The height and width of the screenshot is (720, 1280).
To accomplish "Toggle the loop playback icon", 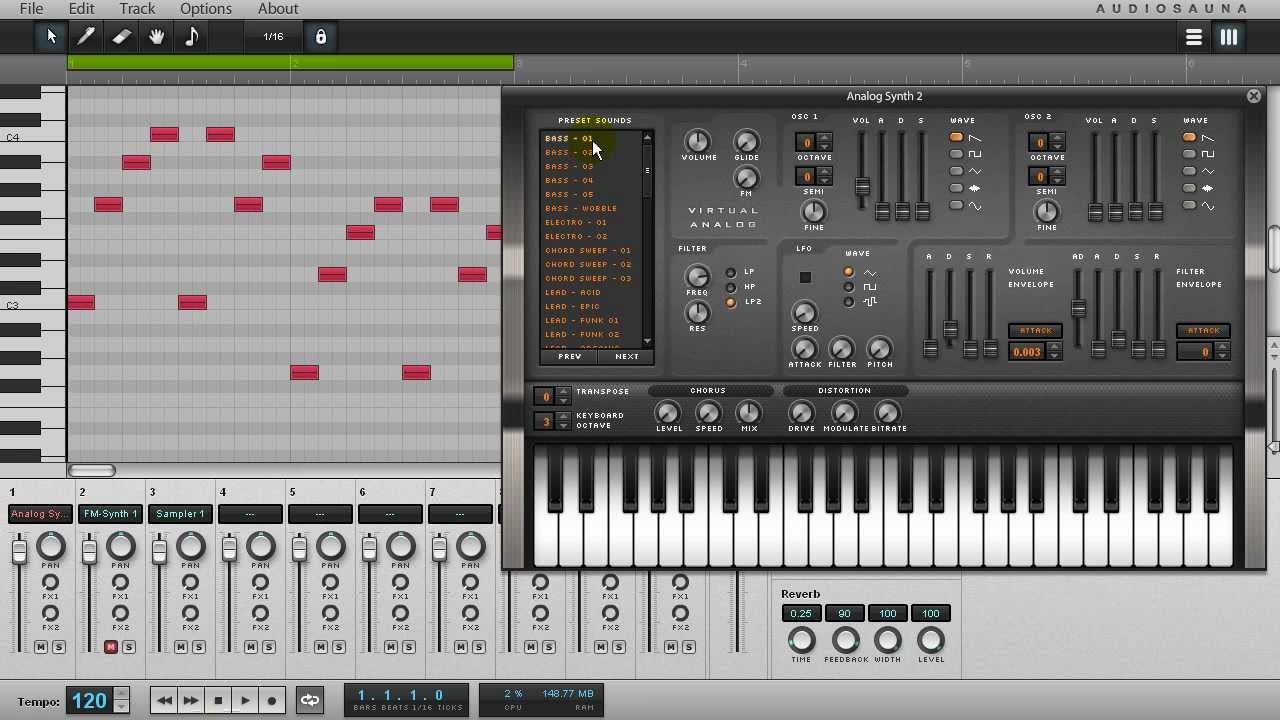I will click(310, 701).
